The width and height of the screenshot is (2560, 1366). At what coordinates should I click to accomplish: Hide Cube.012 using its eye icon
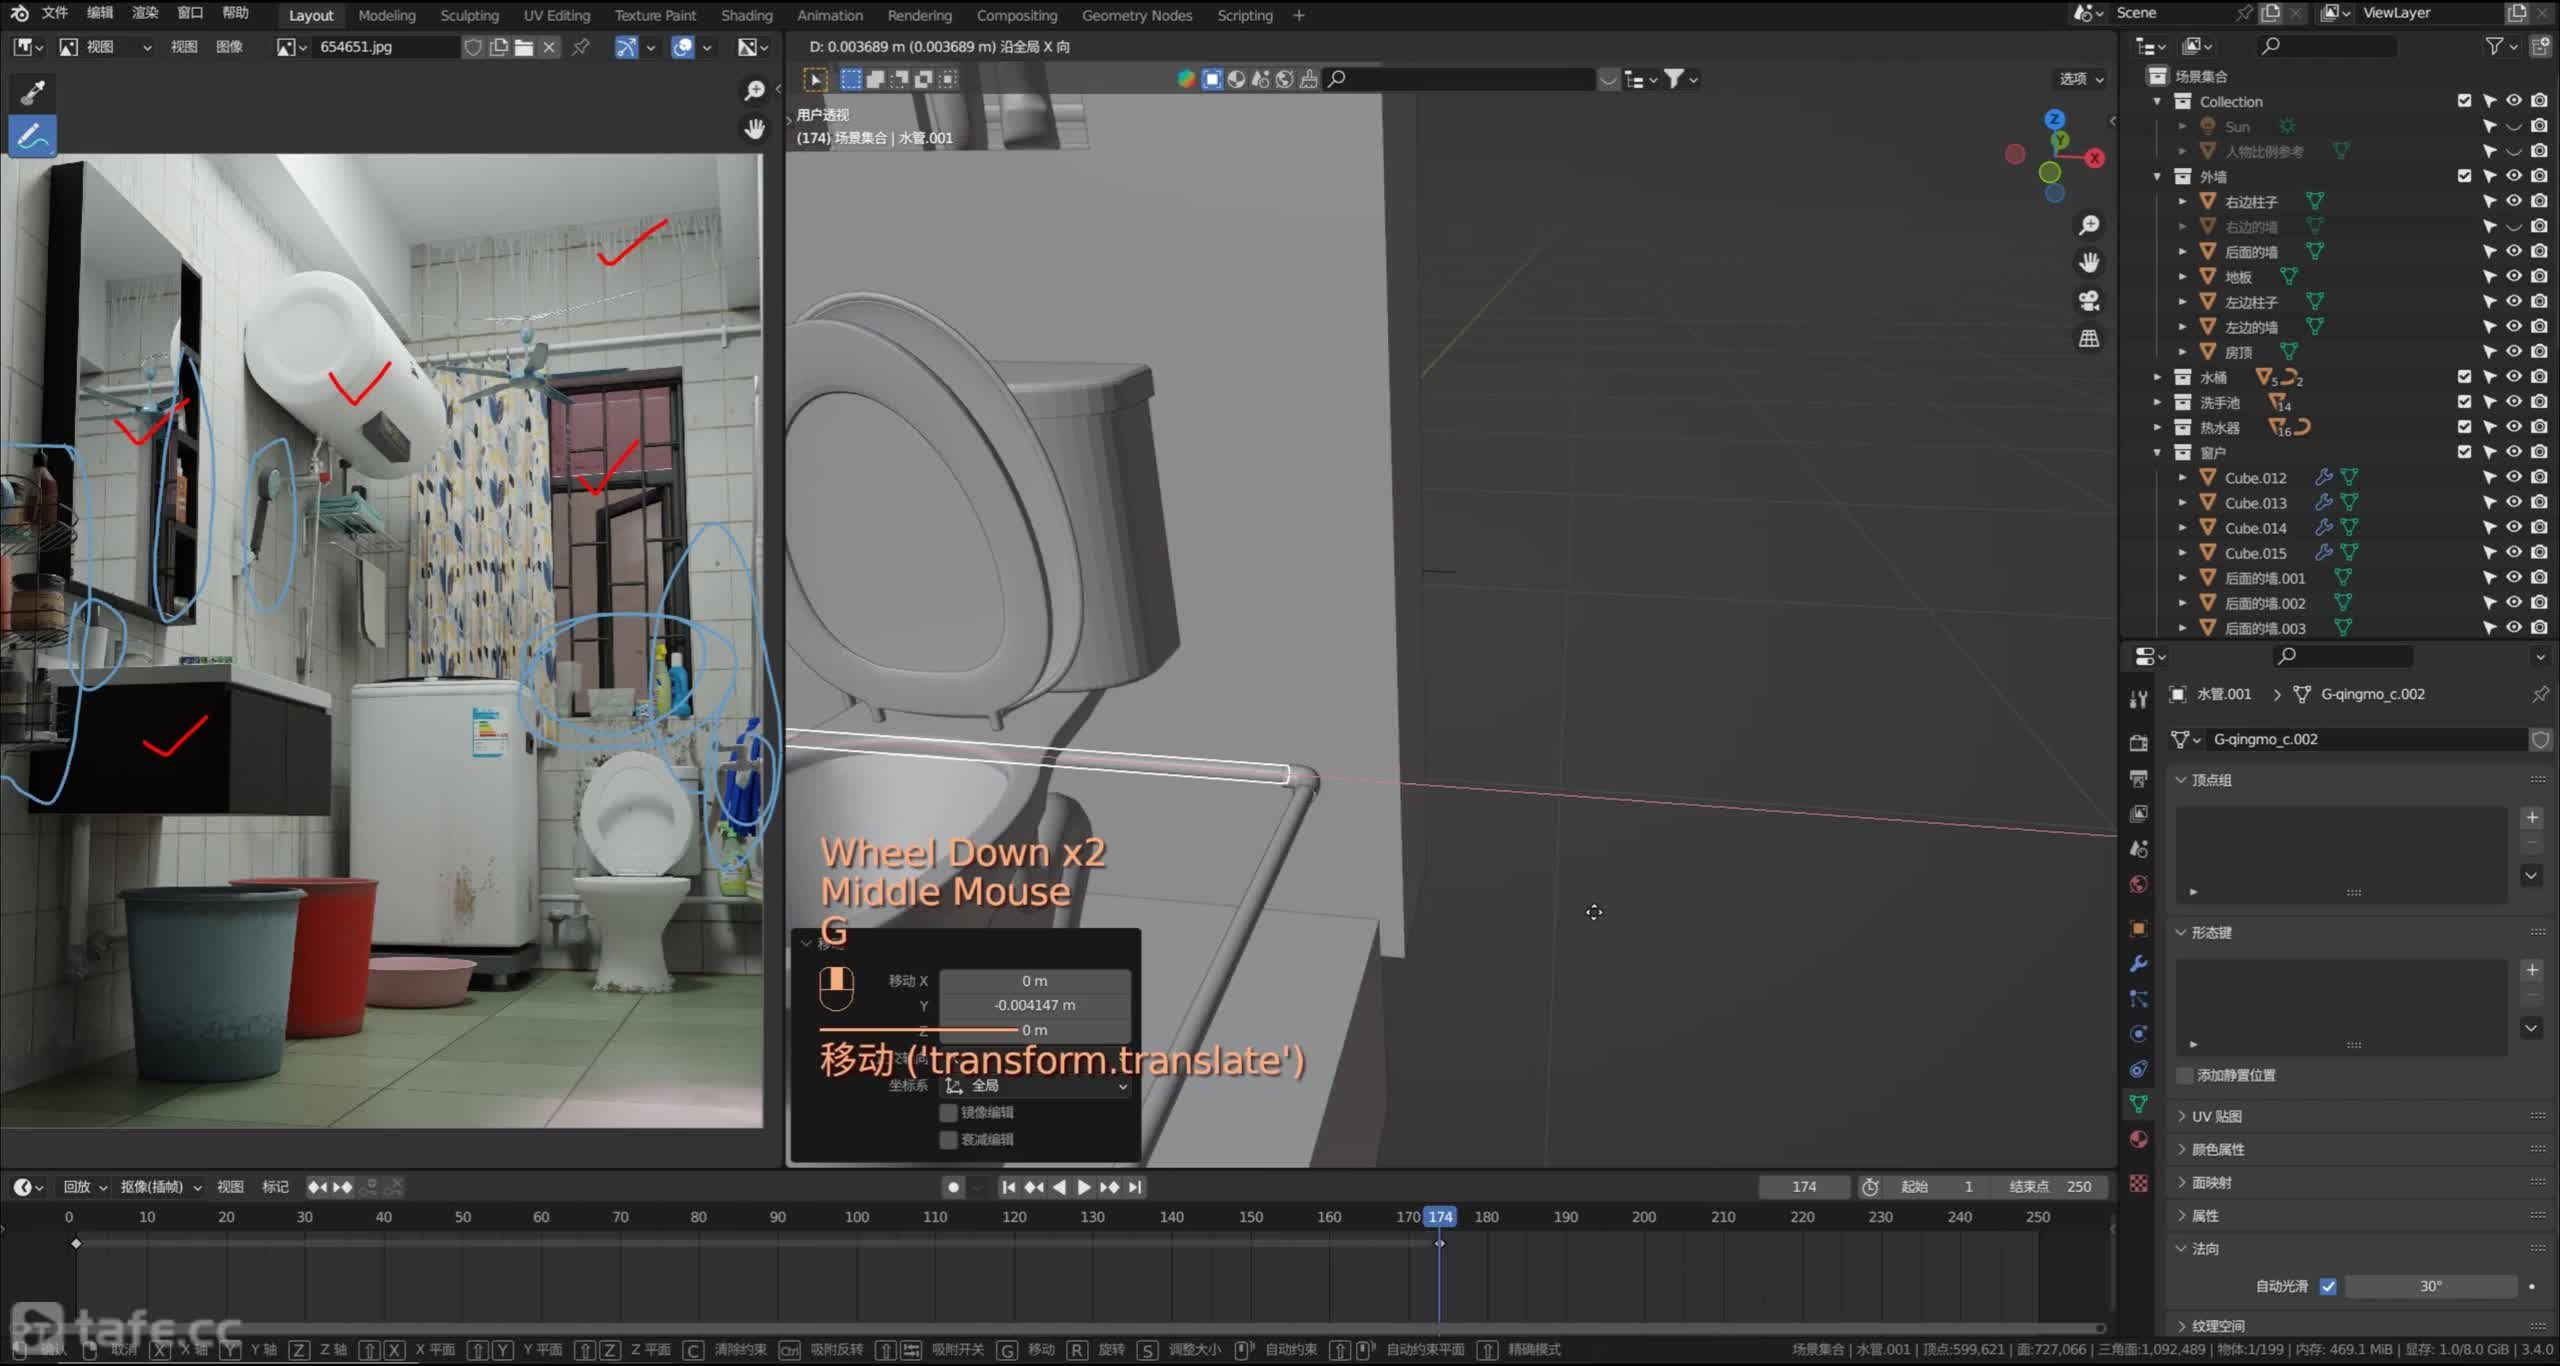pyautogui.click(x=2514, y=477)
